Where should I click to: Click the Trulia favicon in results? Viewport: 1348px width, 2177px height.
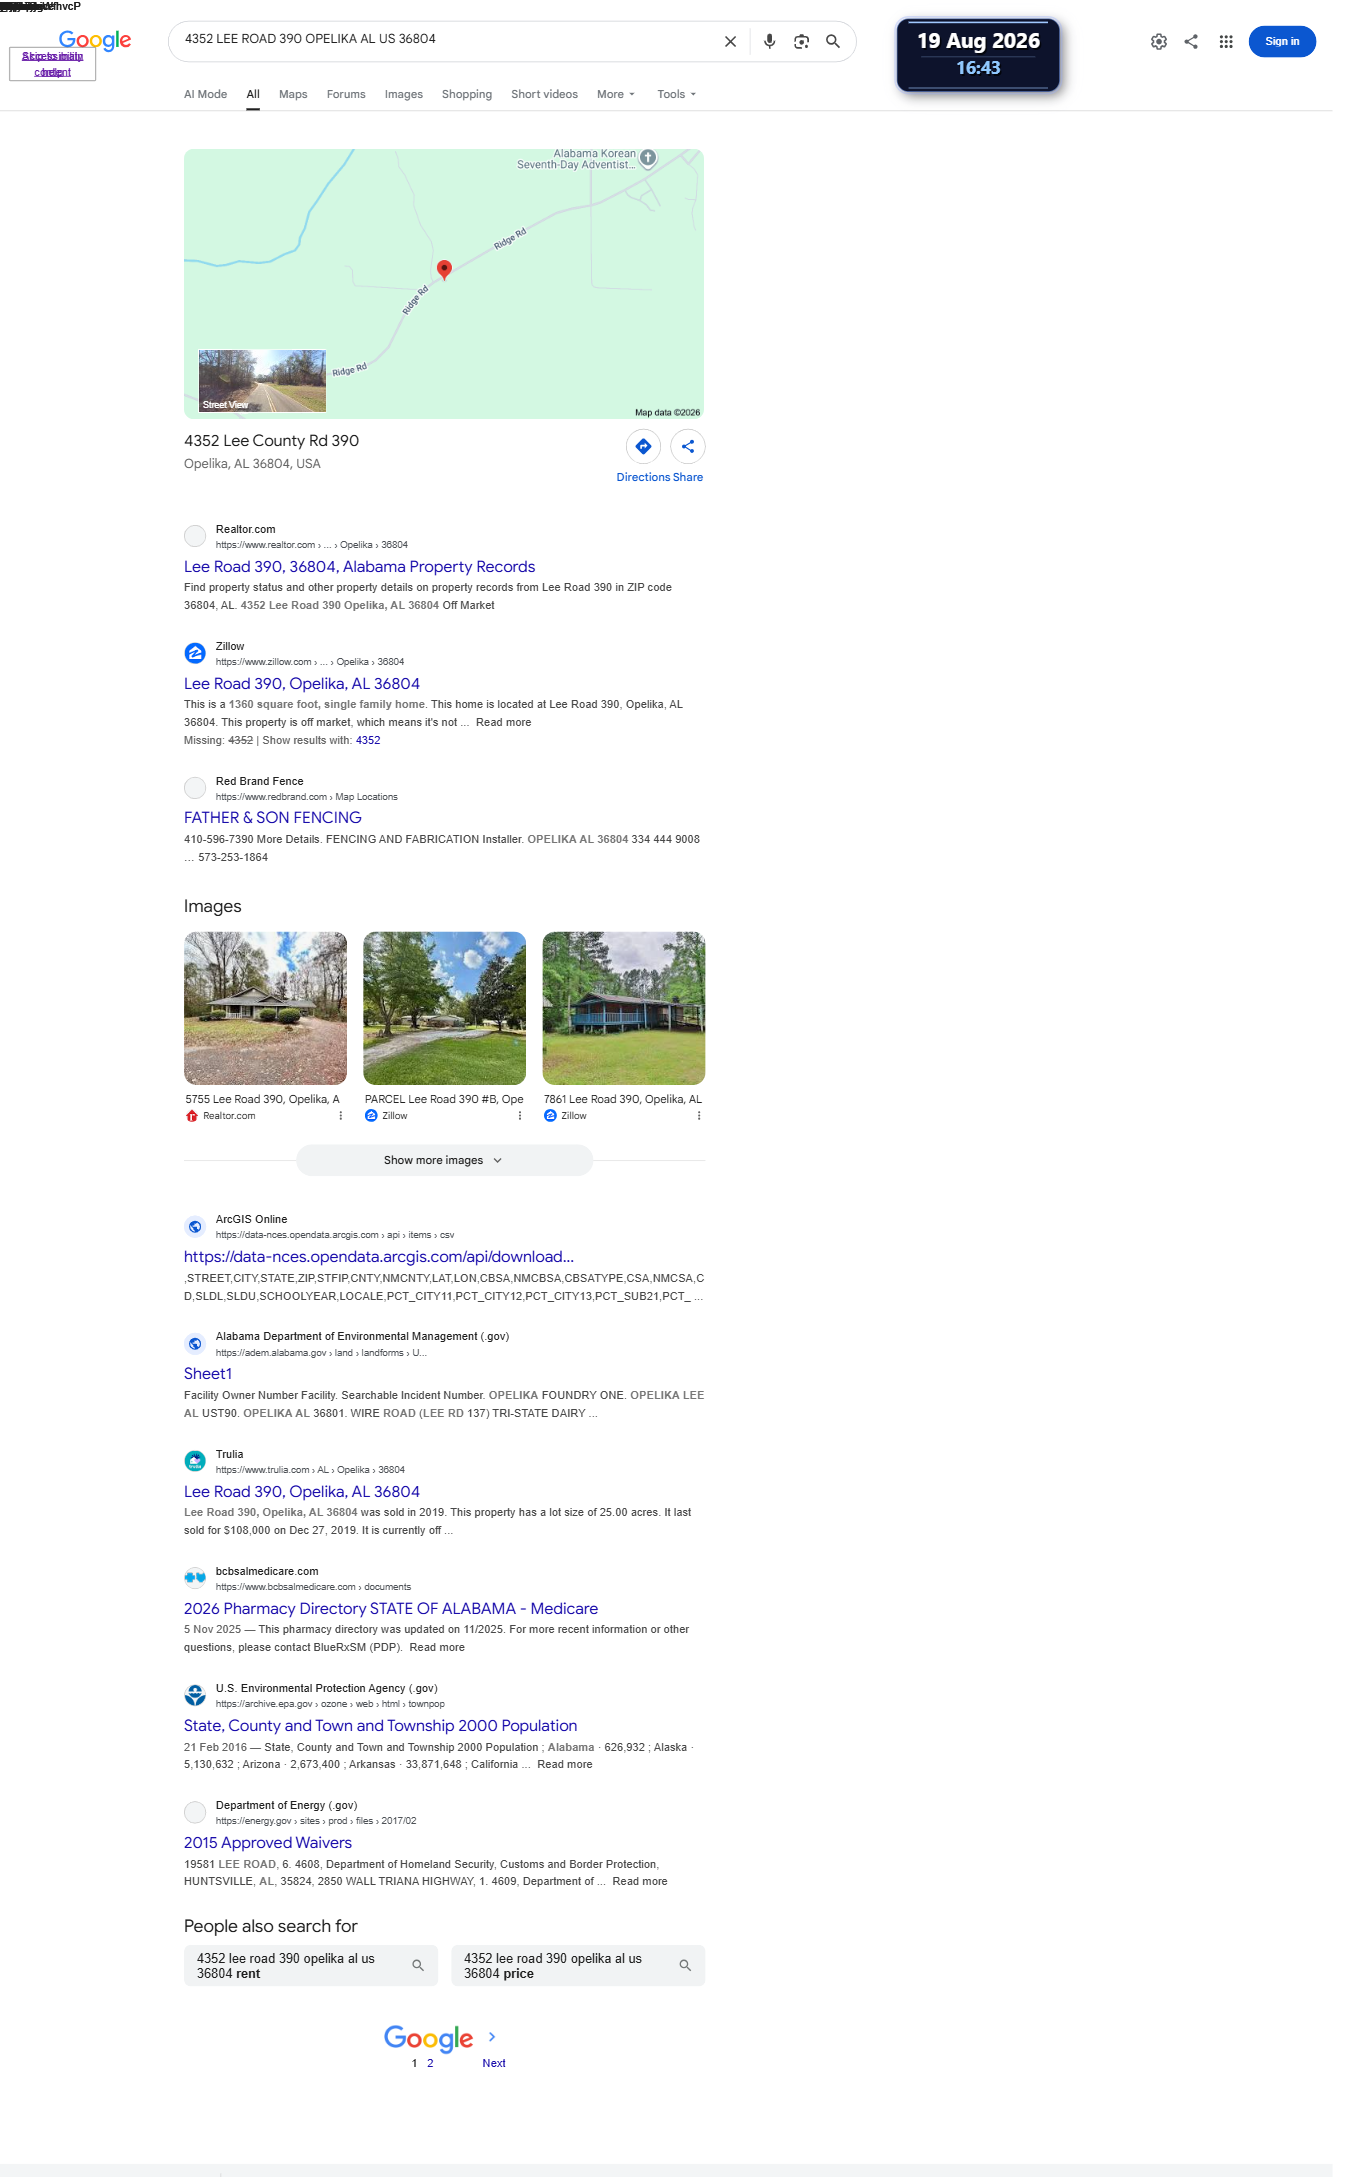[x=195, y=1461]
